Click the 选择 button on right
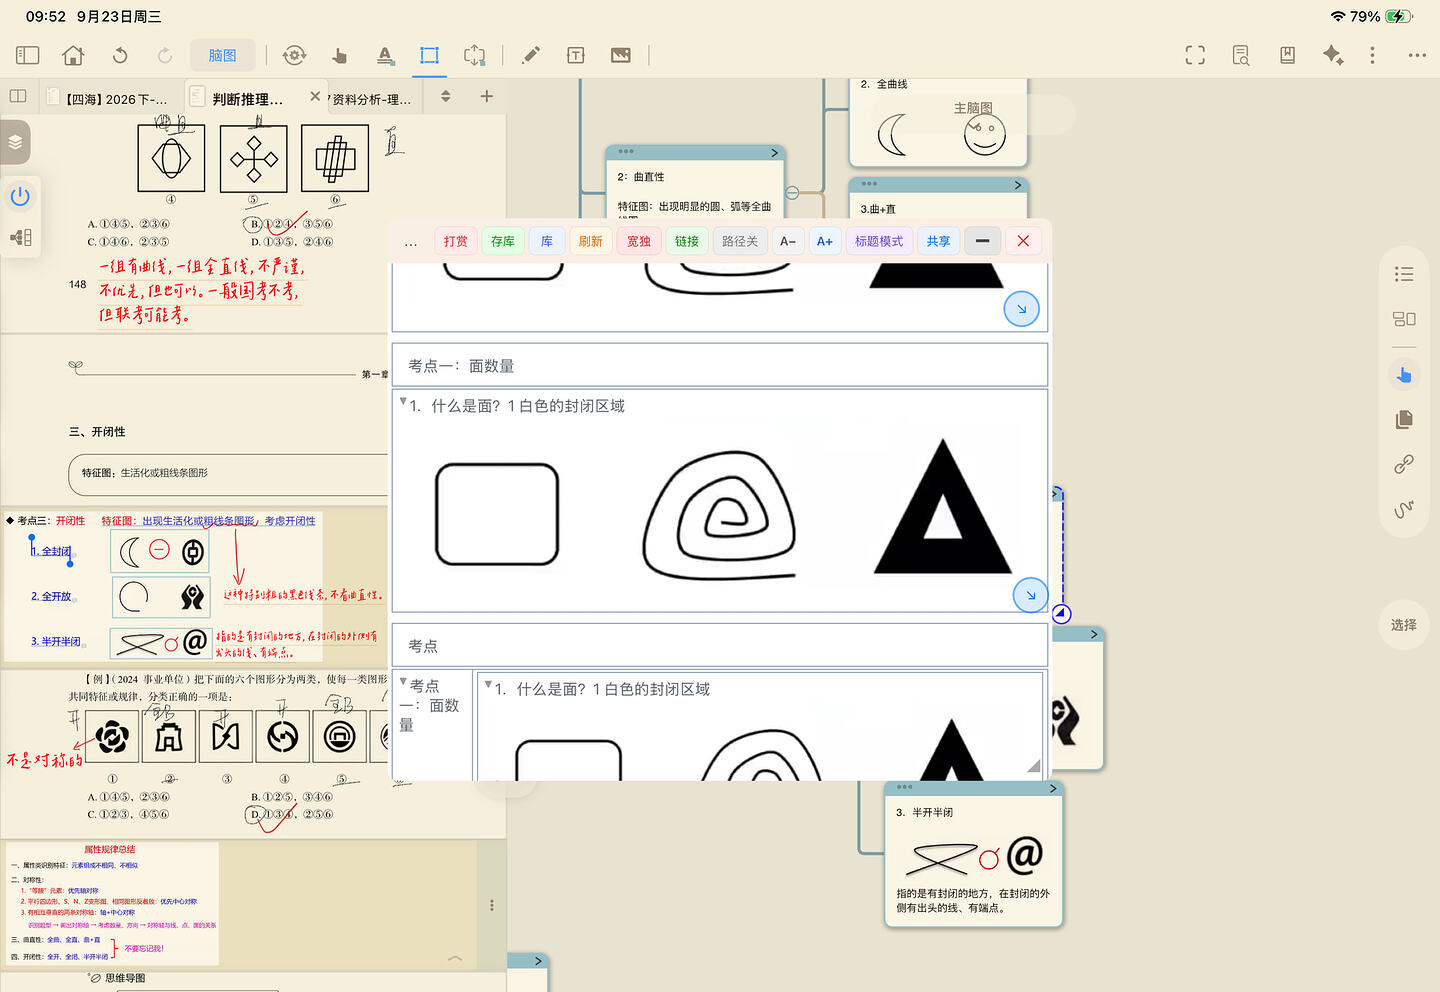Screen dimensions: 1440x992 click(x=1404, y=624)
